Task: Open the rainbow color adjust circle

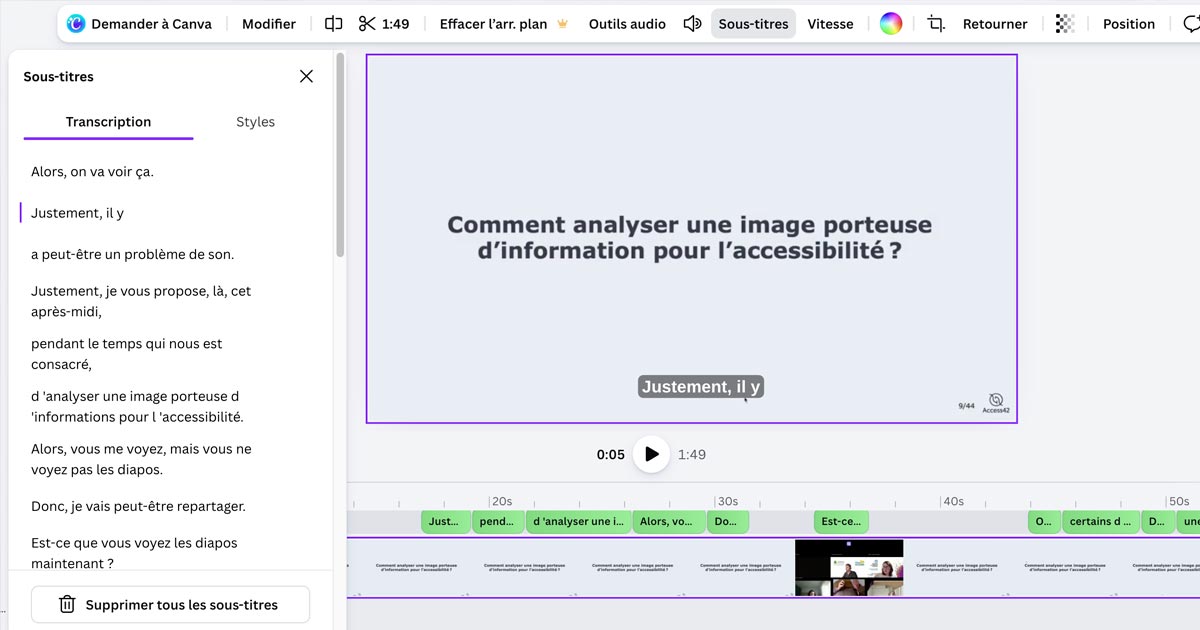Action: coord(890,24)
